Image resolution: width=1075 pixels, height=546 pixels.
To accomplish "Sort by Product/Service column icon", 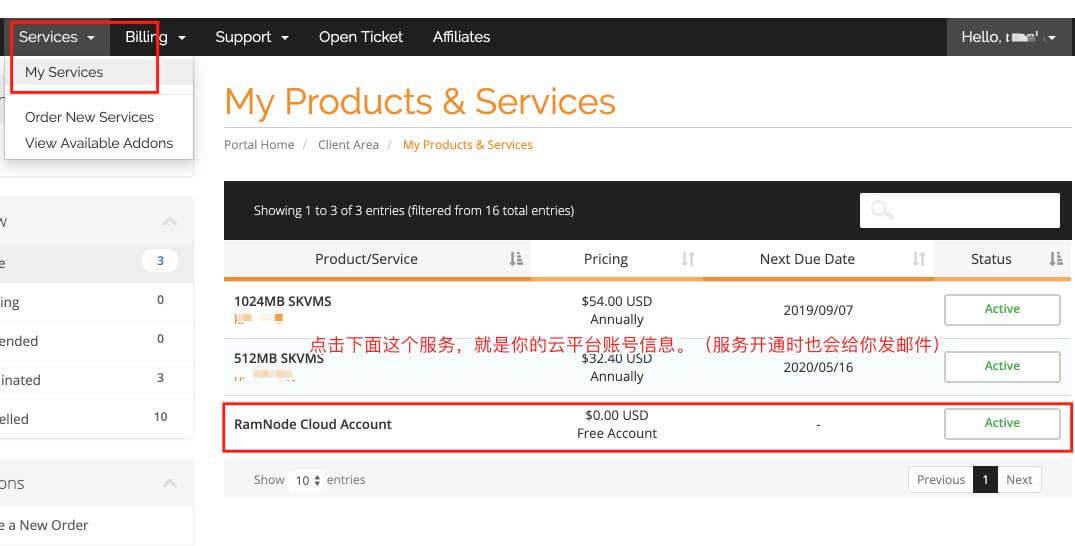I will tap(516, 259).
